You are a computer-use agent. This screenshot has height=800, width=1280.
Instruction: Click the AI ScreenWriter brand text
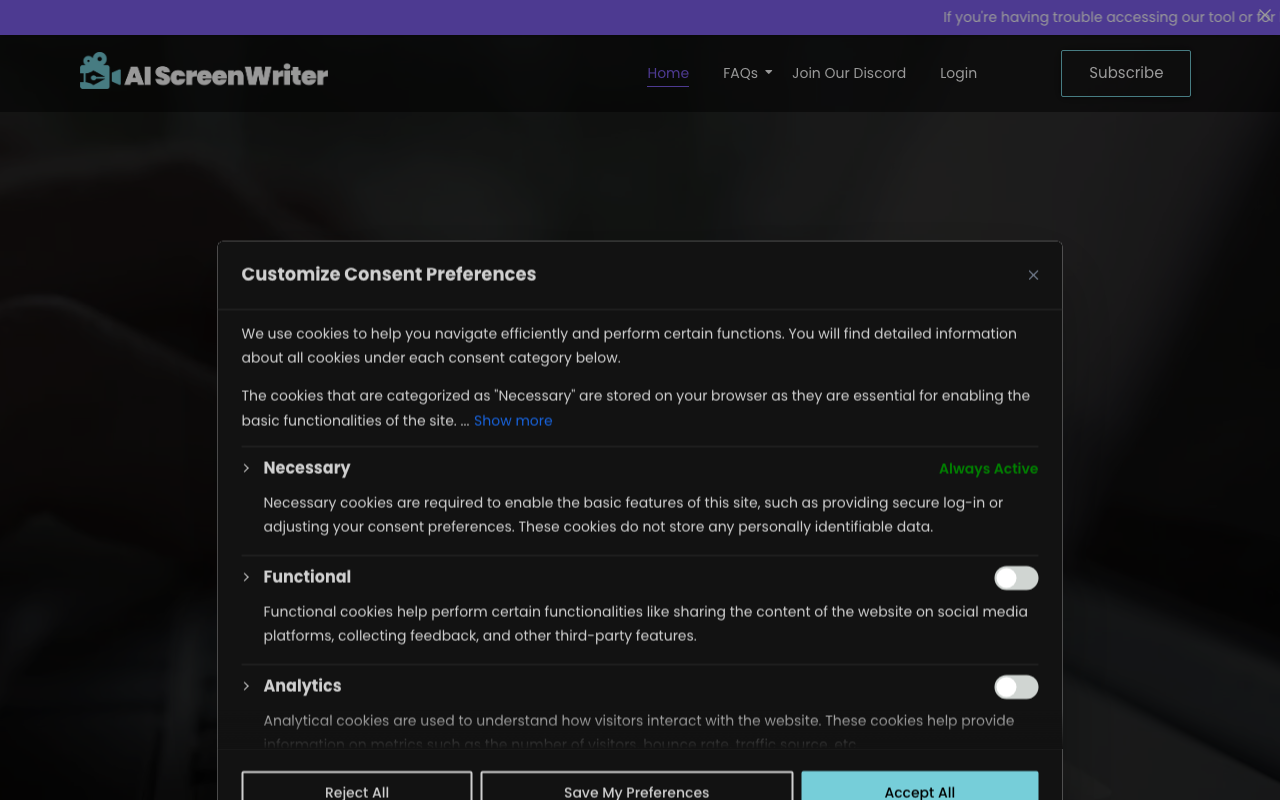[x=226, y=75]
